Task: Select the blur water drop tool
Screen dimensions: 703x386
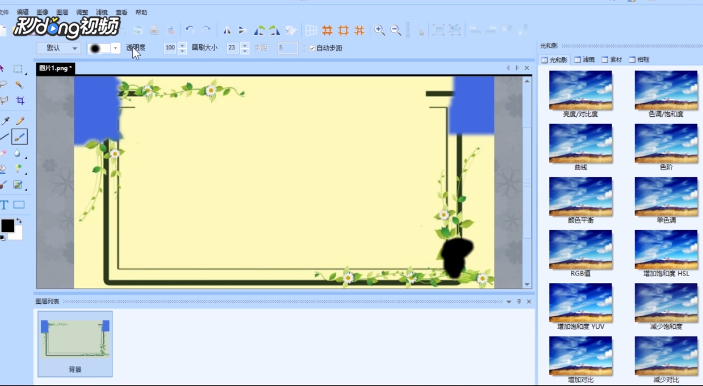Action: (x=17, y=153)
